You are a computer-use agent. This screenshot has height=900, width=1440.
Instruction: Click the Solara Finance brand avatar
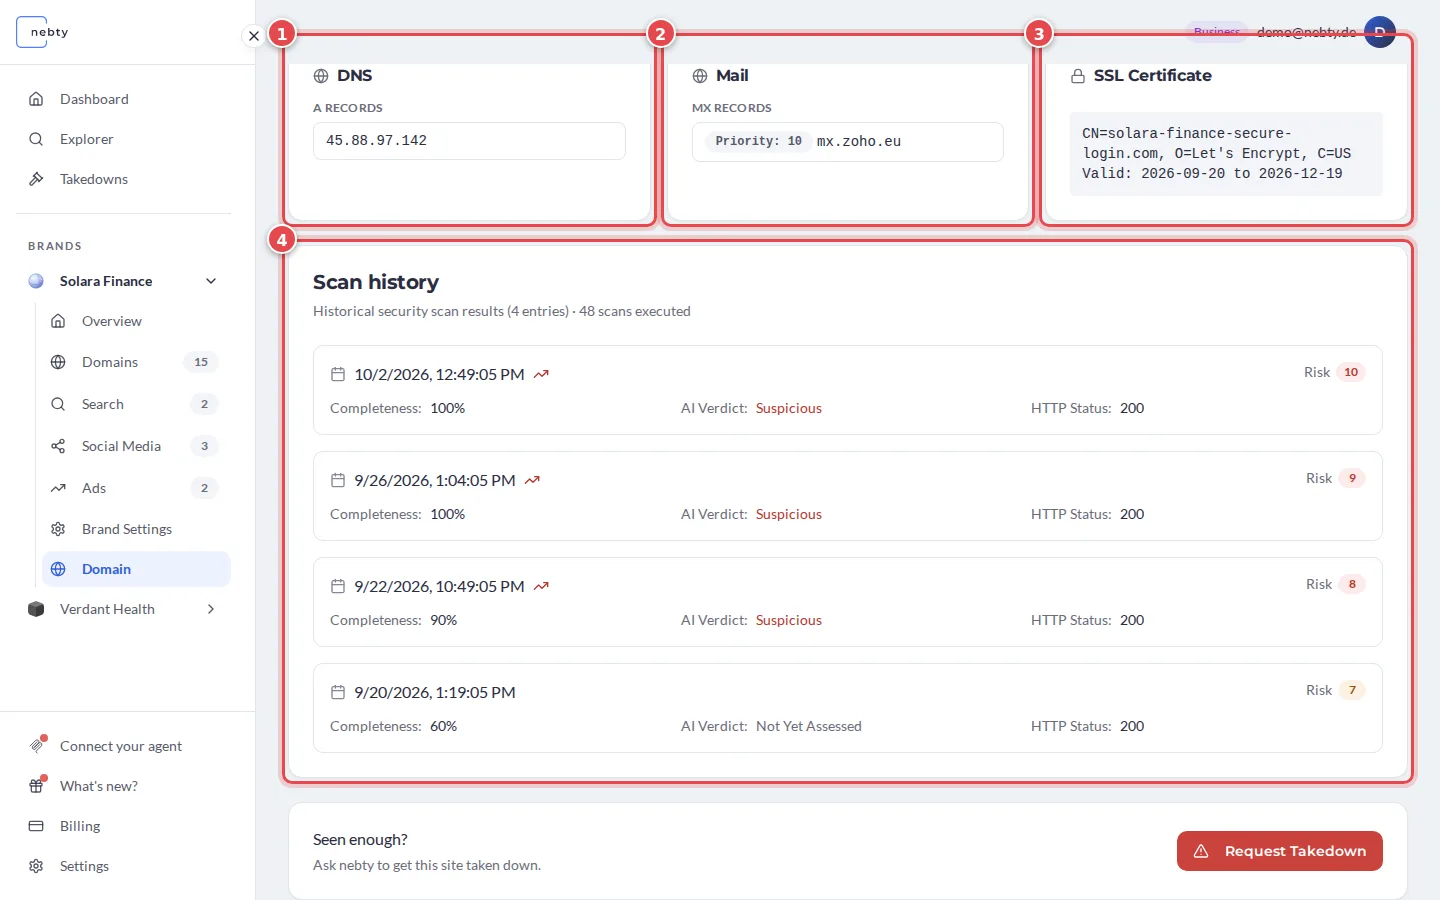(36, 281)
